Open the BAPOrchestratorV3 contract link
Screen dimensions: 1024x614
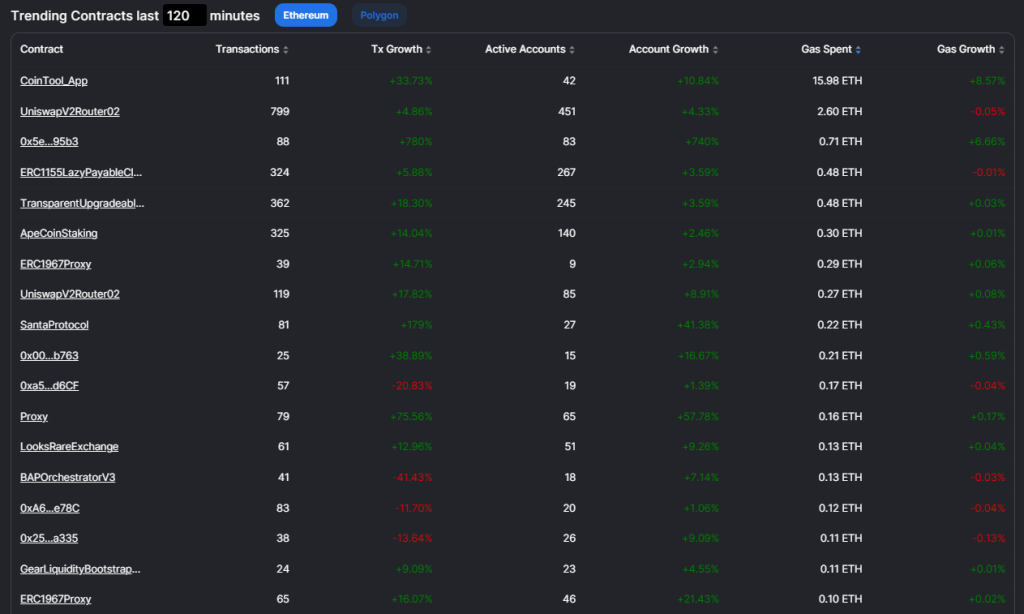(x=67, y=477)
